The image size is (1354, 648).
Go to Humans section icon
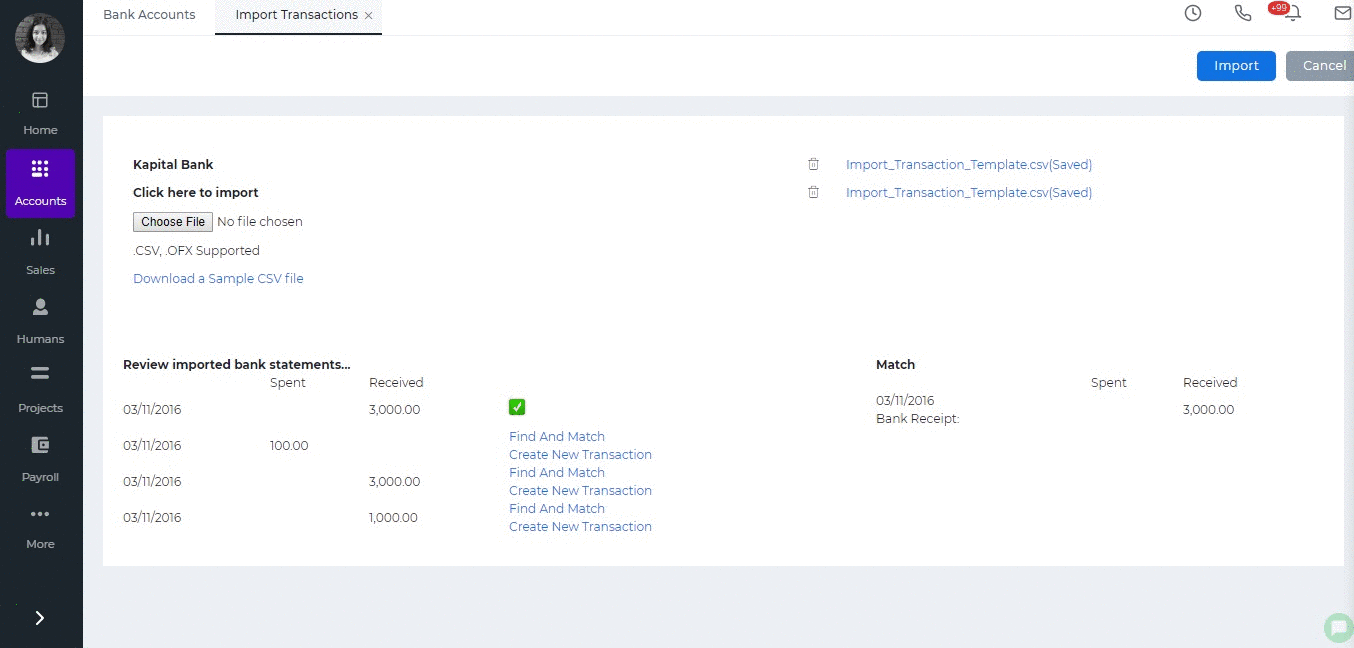click(40, 307)
